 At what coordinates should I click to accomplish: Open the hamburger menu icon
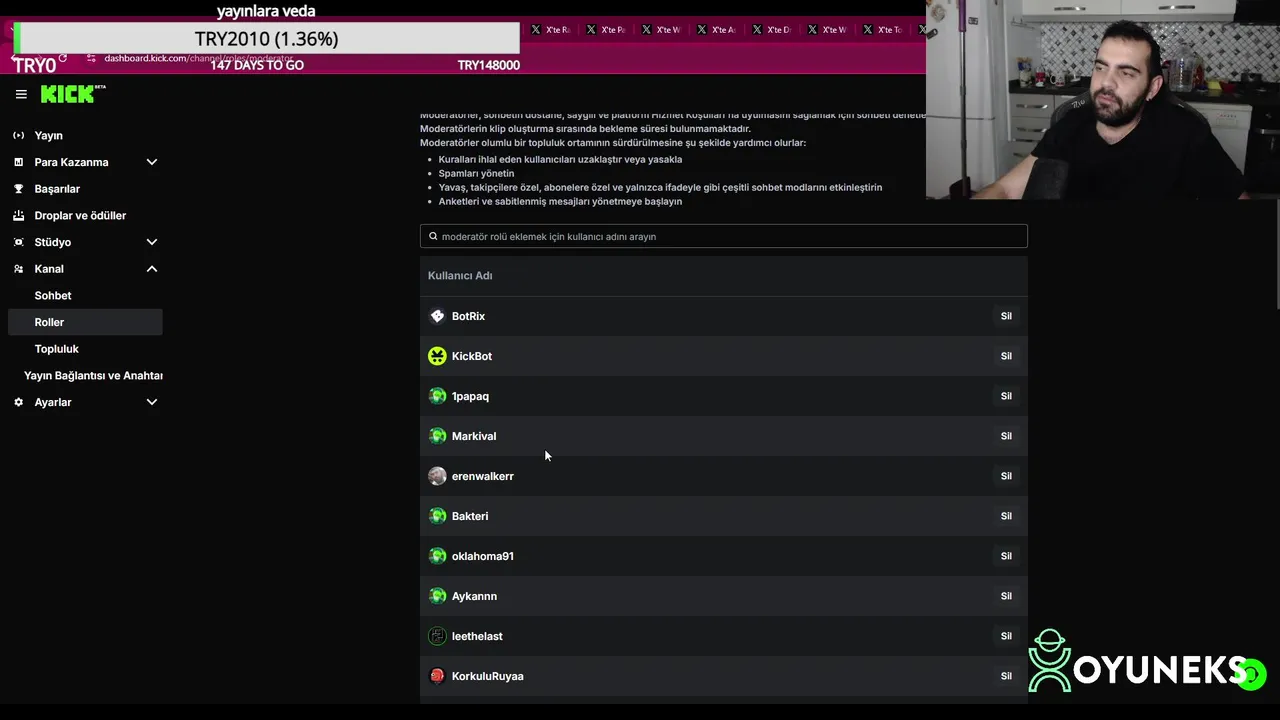click(x=21, y=94)
